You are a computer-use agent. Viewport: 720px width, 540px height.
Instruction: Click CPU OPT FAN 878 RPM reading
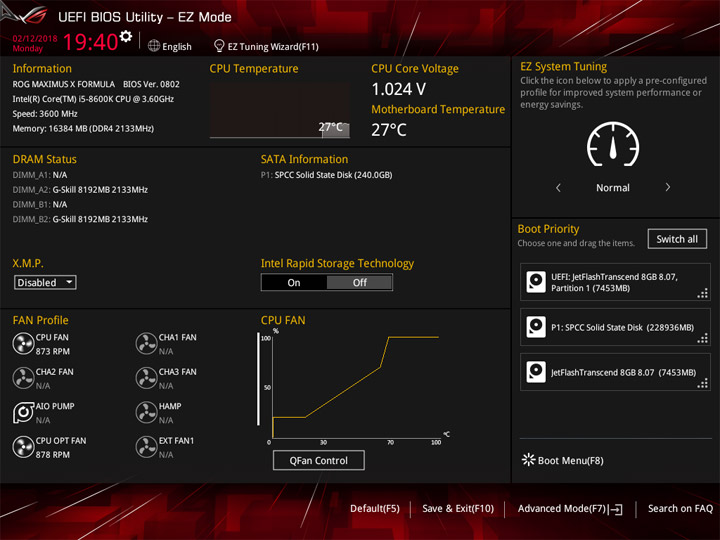(53, 455)
